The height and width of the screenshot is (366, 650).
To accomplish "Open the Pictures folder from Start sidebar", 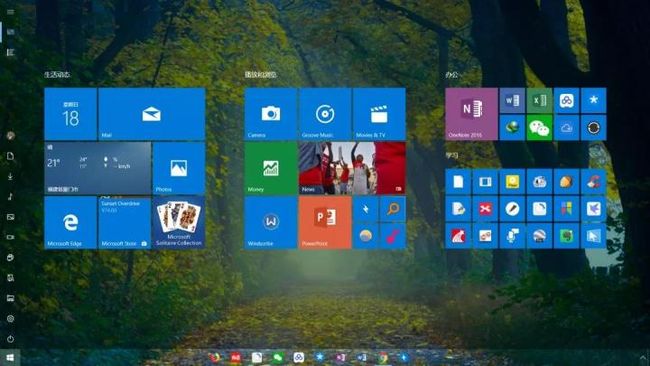I will (10, 217).
